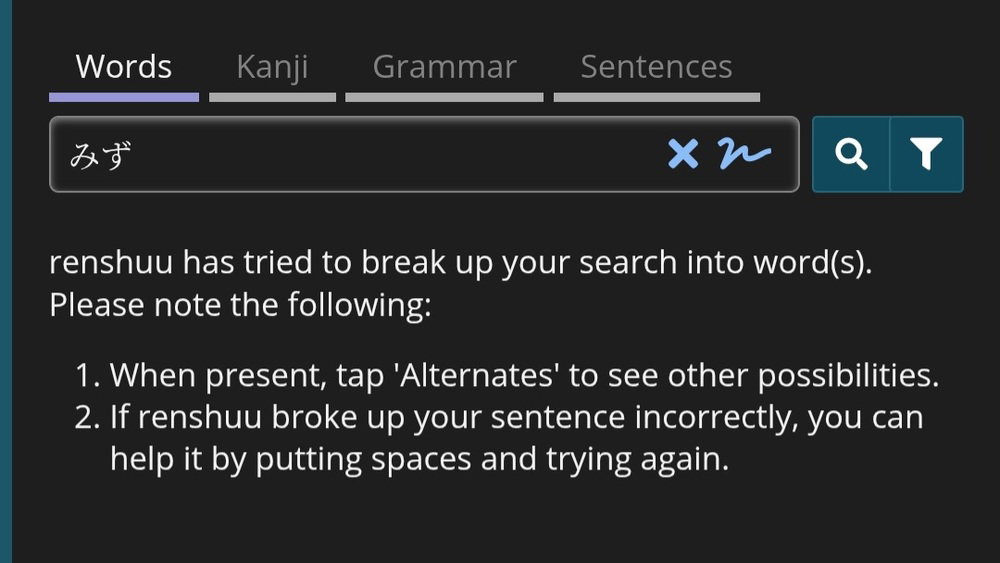Run search with the magnifying glass icon
Viewport: 1000px width, 563px height.
[851, 154]
